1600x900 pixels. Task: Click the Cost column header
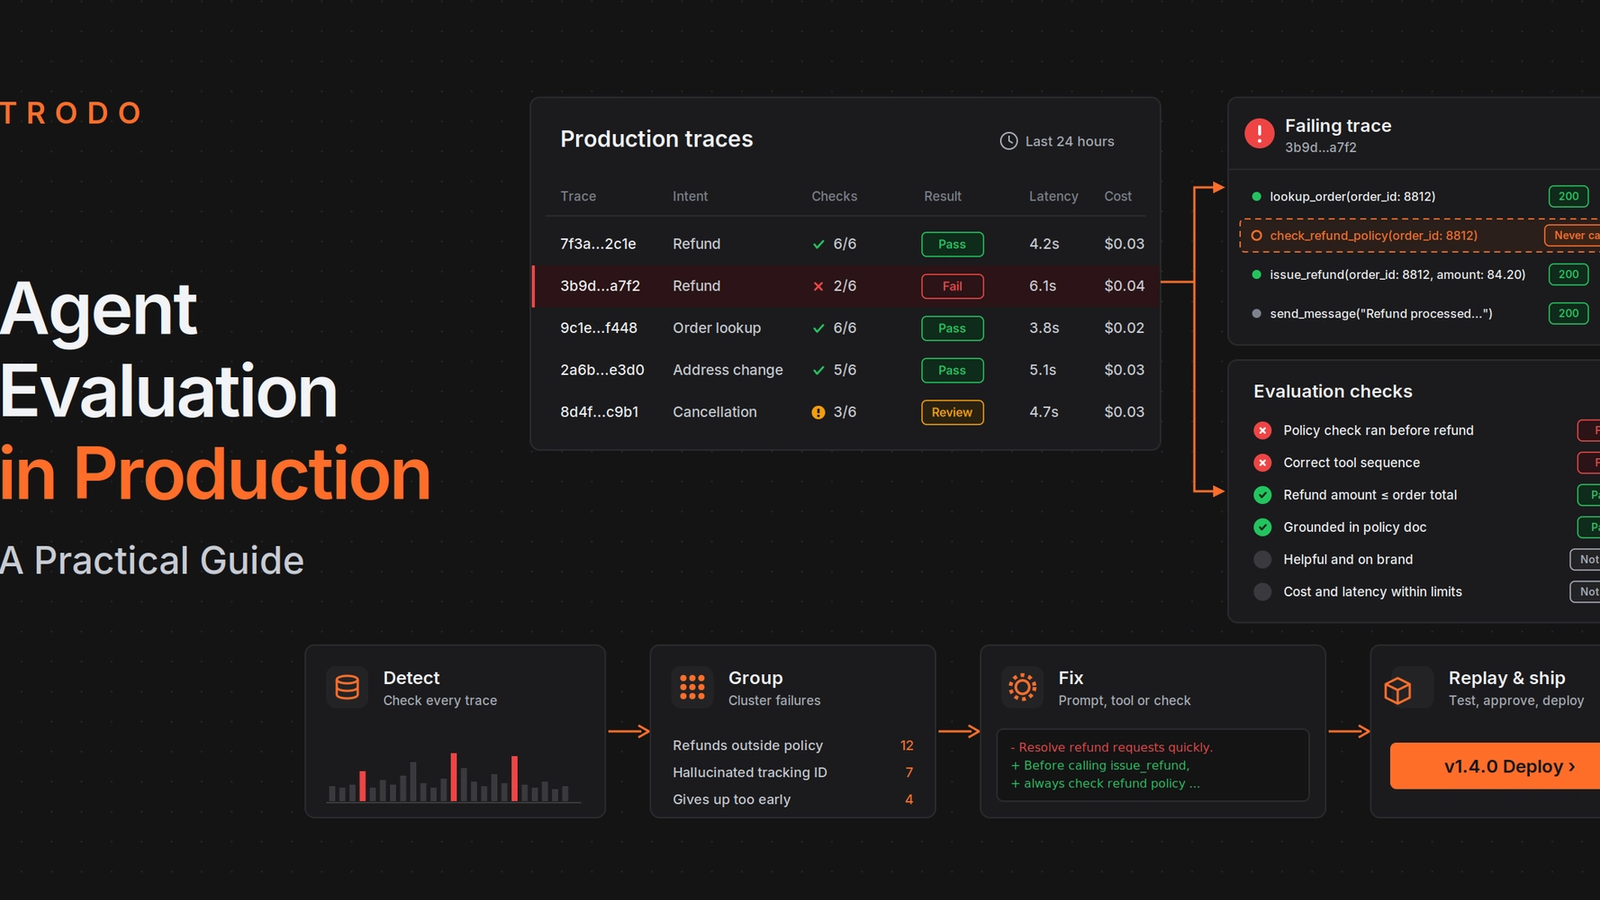coord(1118,196)
